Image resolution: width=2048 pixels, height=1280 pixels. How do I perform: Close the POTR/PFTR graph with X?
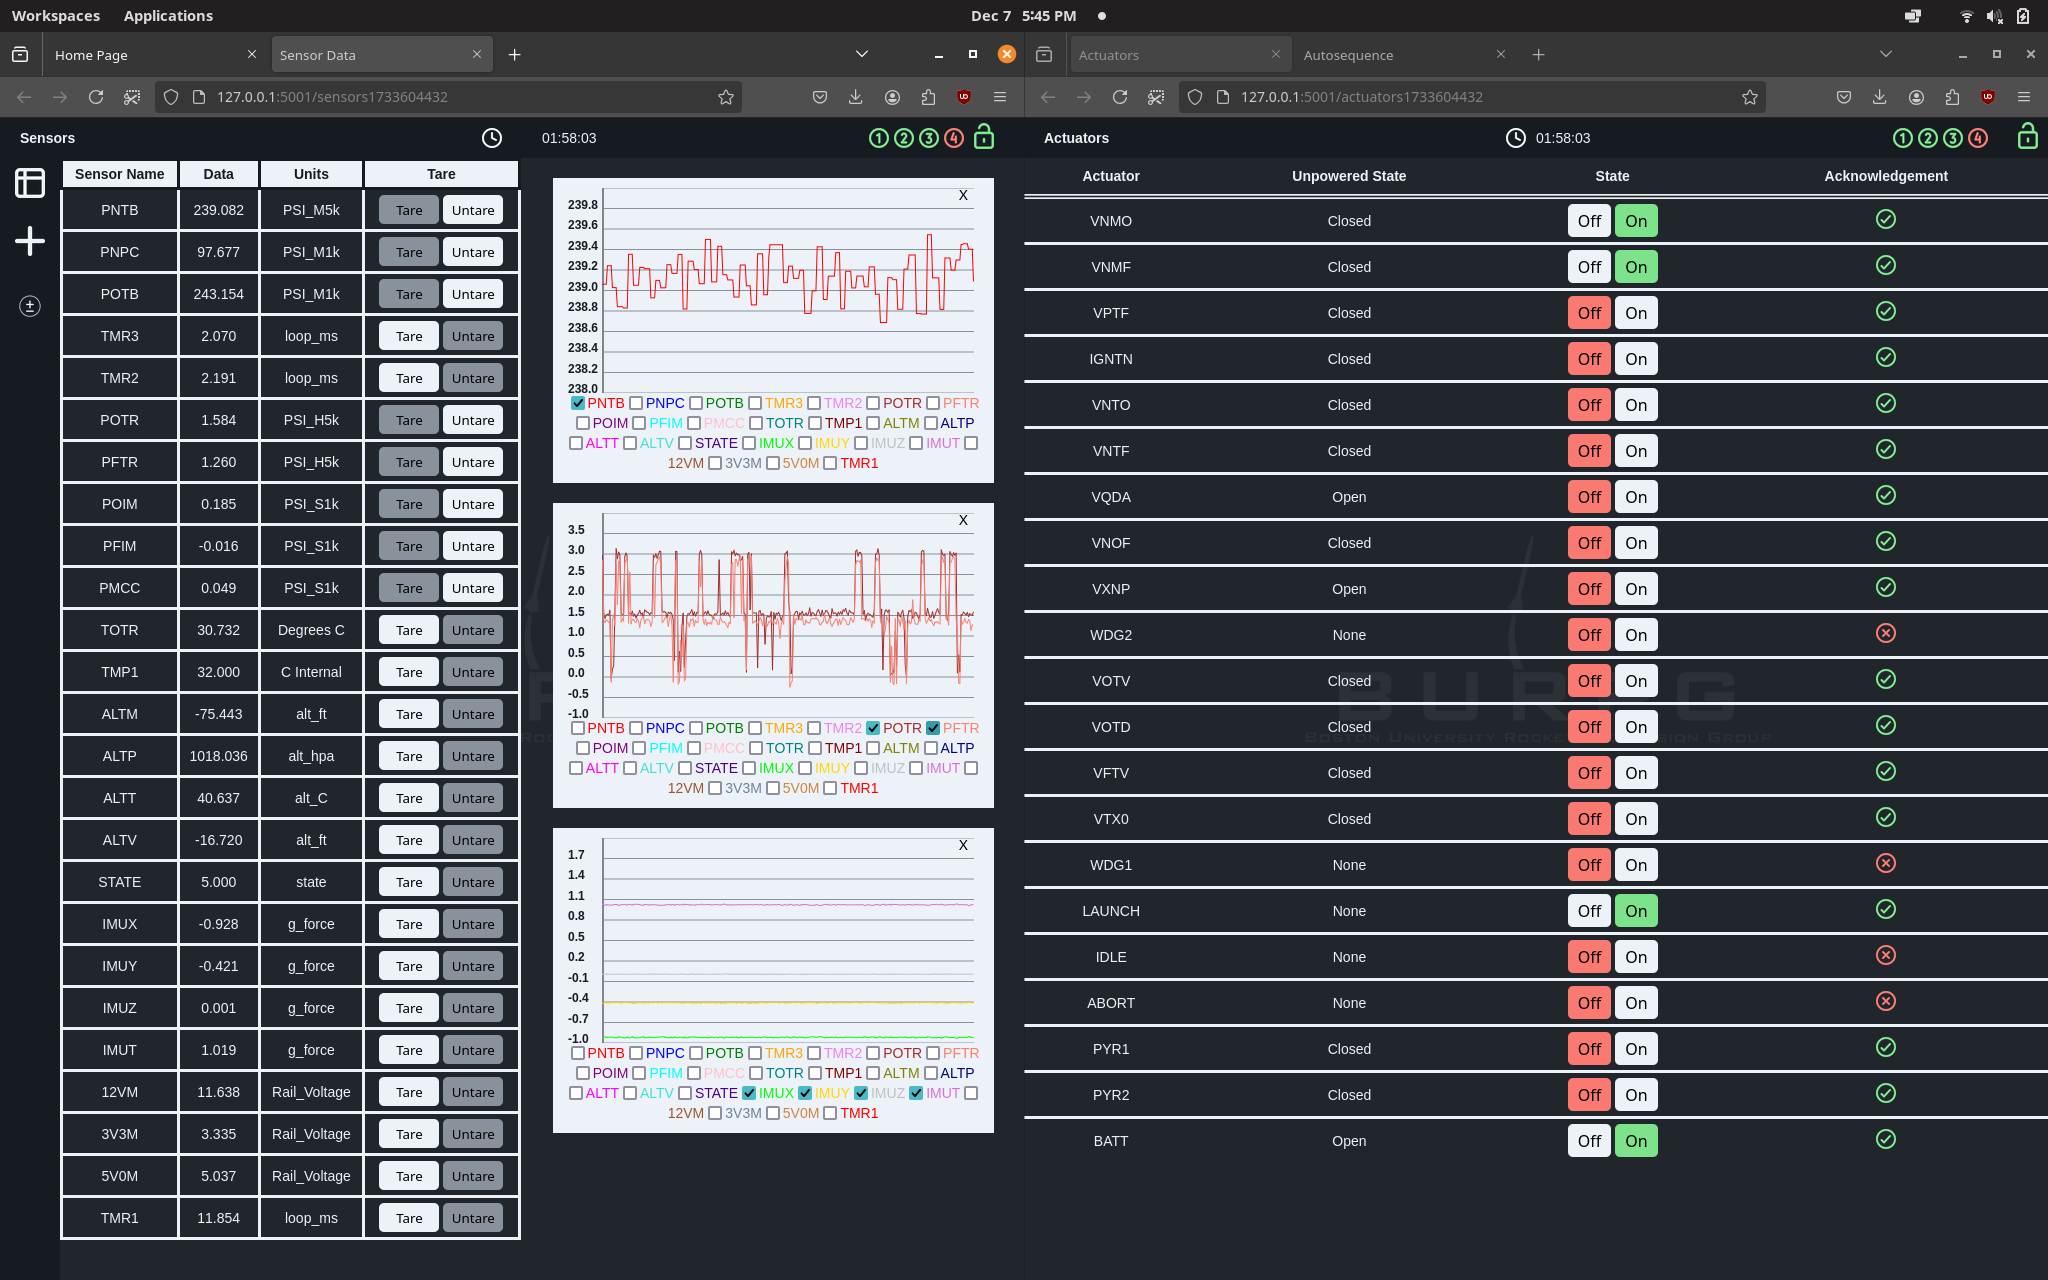(x=963, y=520)
